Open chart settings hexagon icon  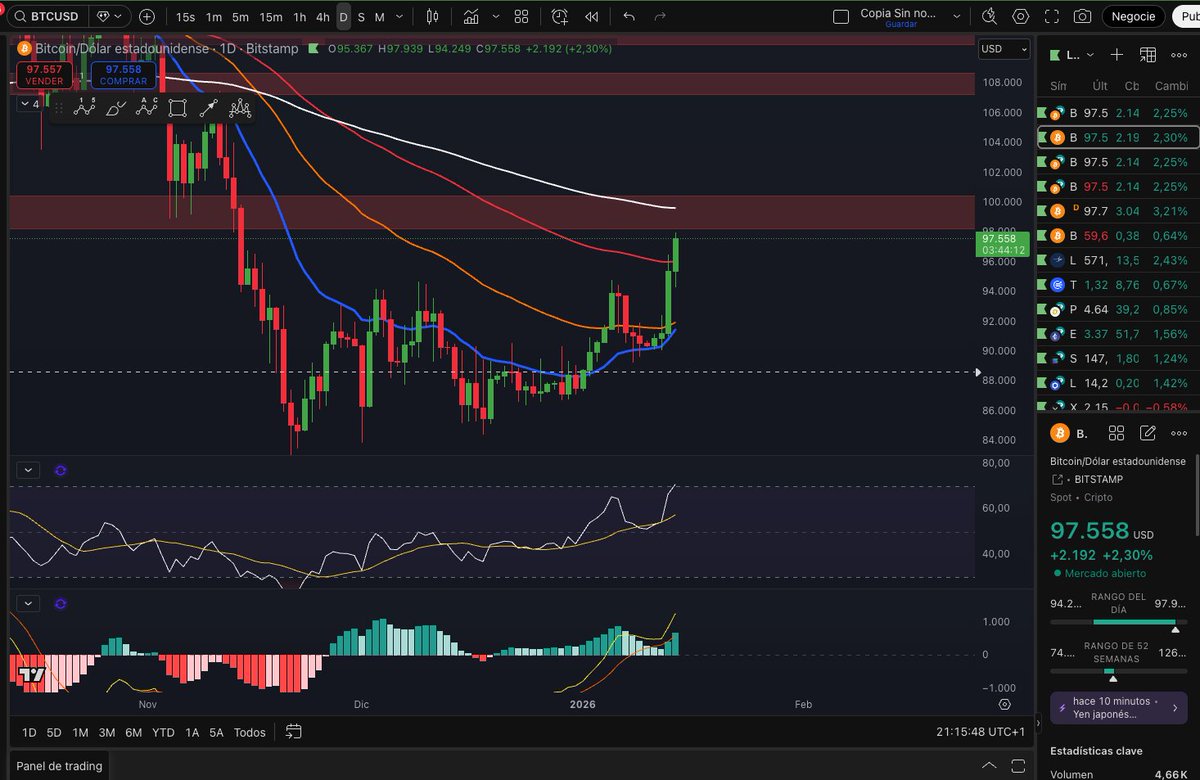click(x=1020, y=16)
